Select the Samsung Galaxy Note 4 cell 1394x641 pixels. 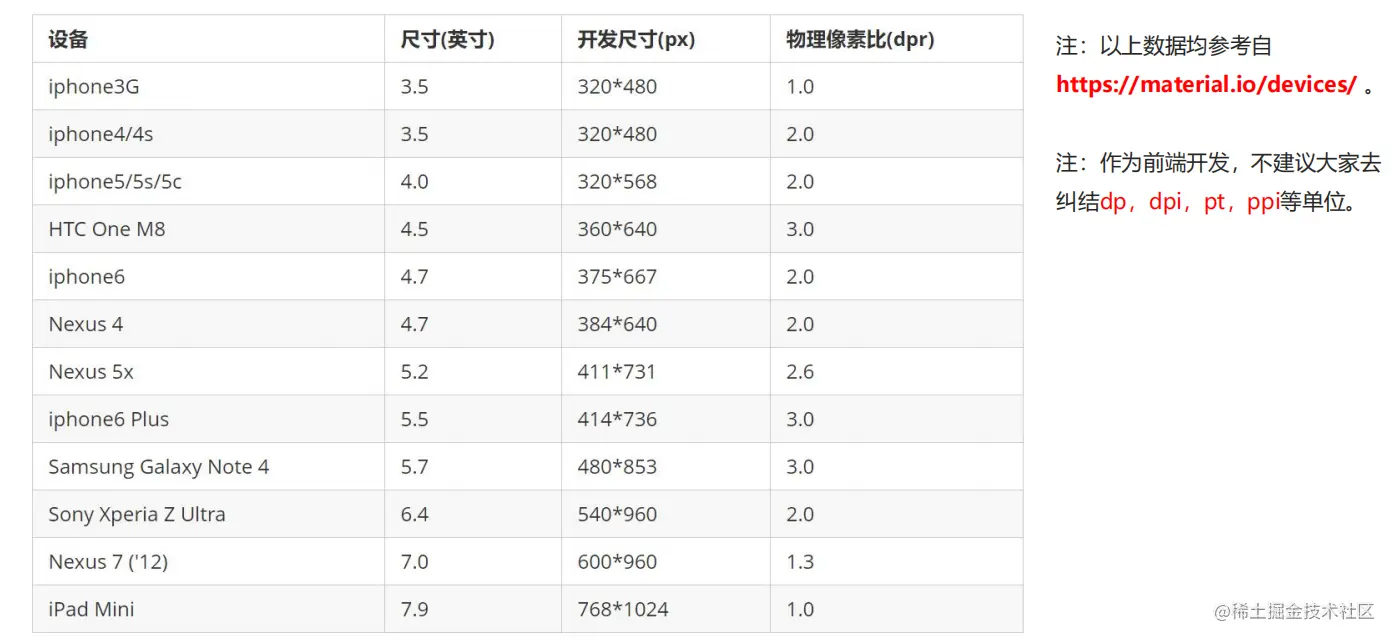point(159,467)
